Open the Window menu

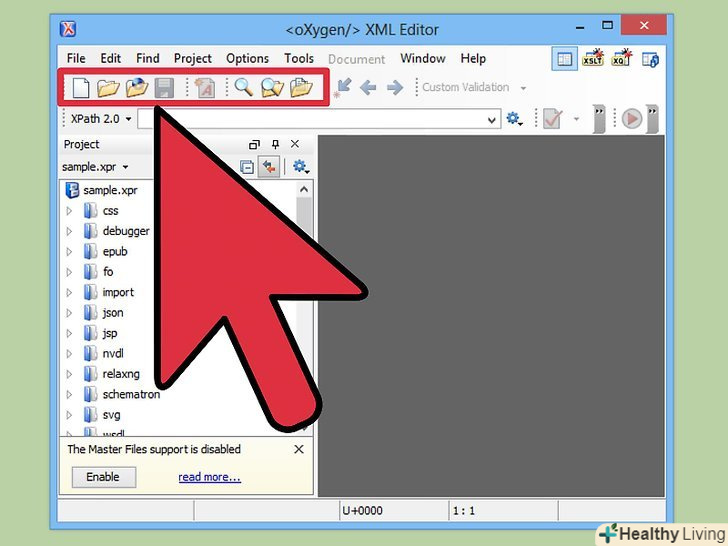tap(423, 58)
